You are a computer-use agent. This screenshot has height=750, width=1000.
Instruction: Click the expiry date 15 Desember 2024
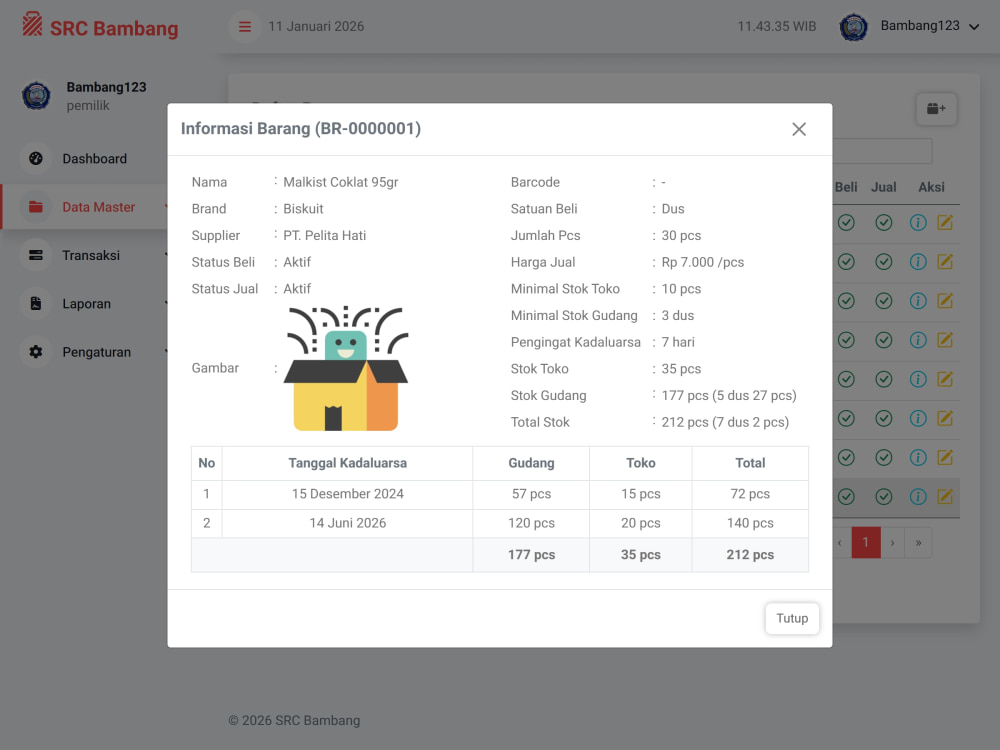[x=348, y=494]
